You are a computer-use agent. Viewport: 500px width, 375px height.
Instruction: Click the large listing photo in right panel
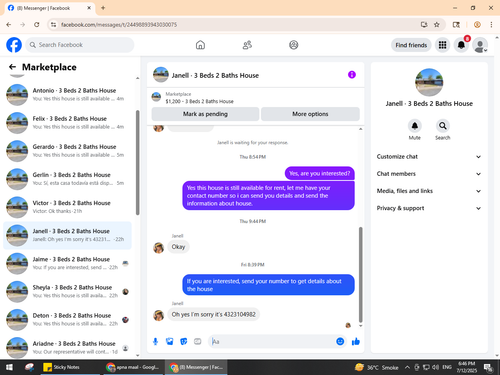tap(429, 82)
